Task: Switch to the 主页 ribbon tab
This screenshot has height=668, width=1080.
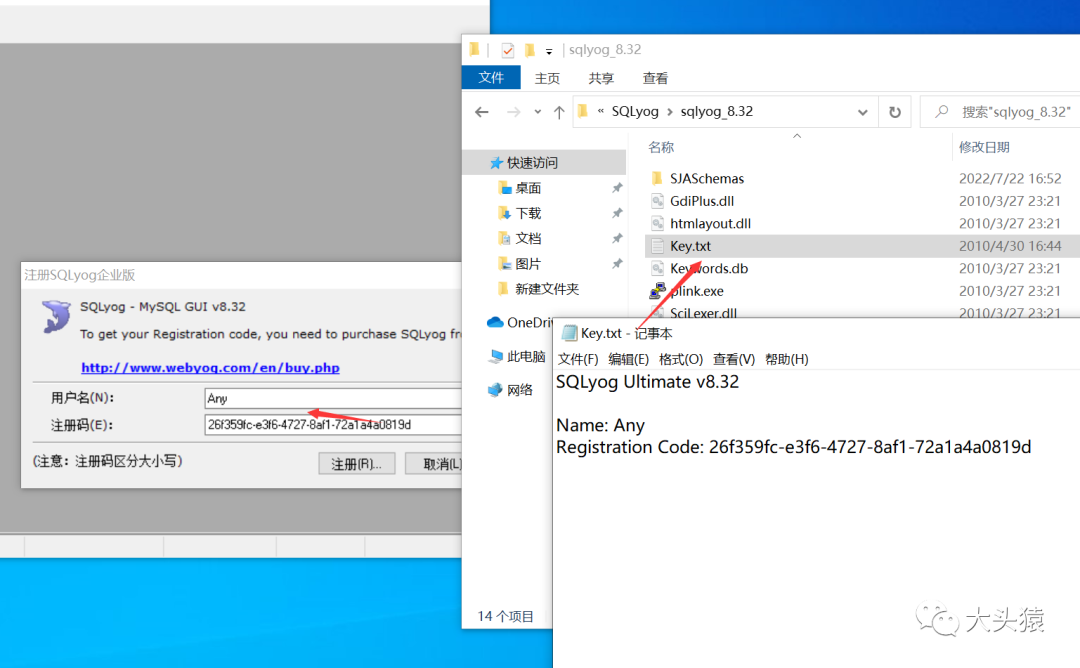Action: click(547, 78)
